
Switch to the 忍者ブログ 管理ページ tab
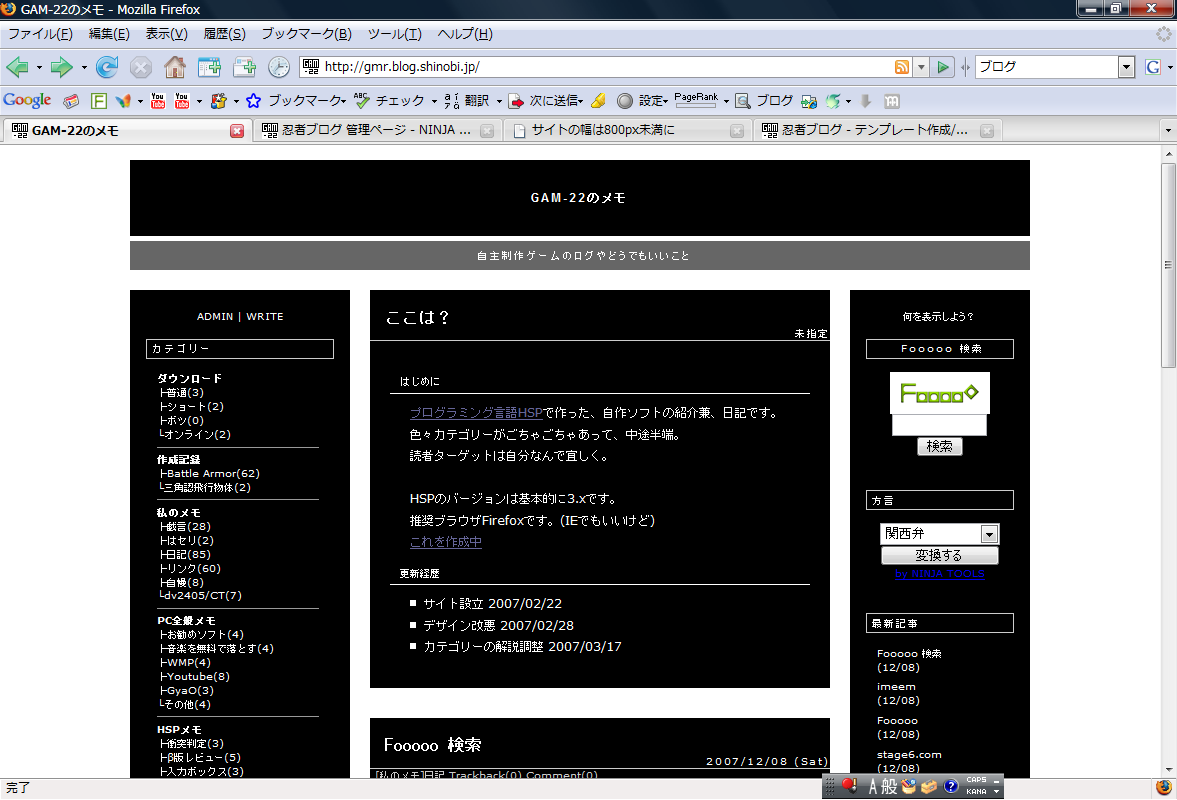pos(376,130)
